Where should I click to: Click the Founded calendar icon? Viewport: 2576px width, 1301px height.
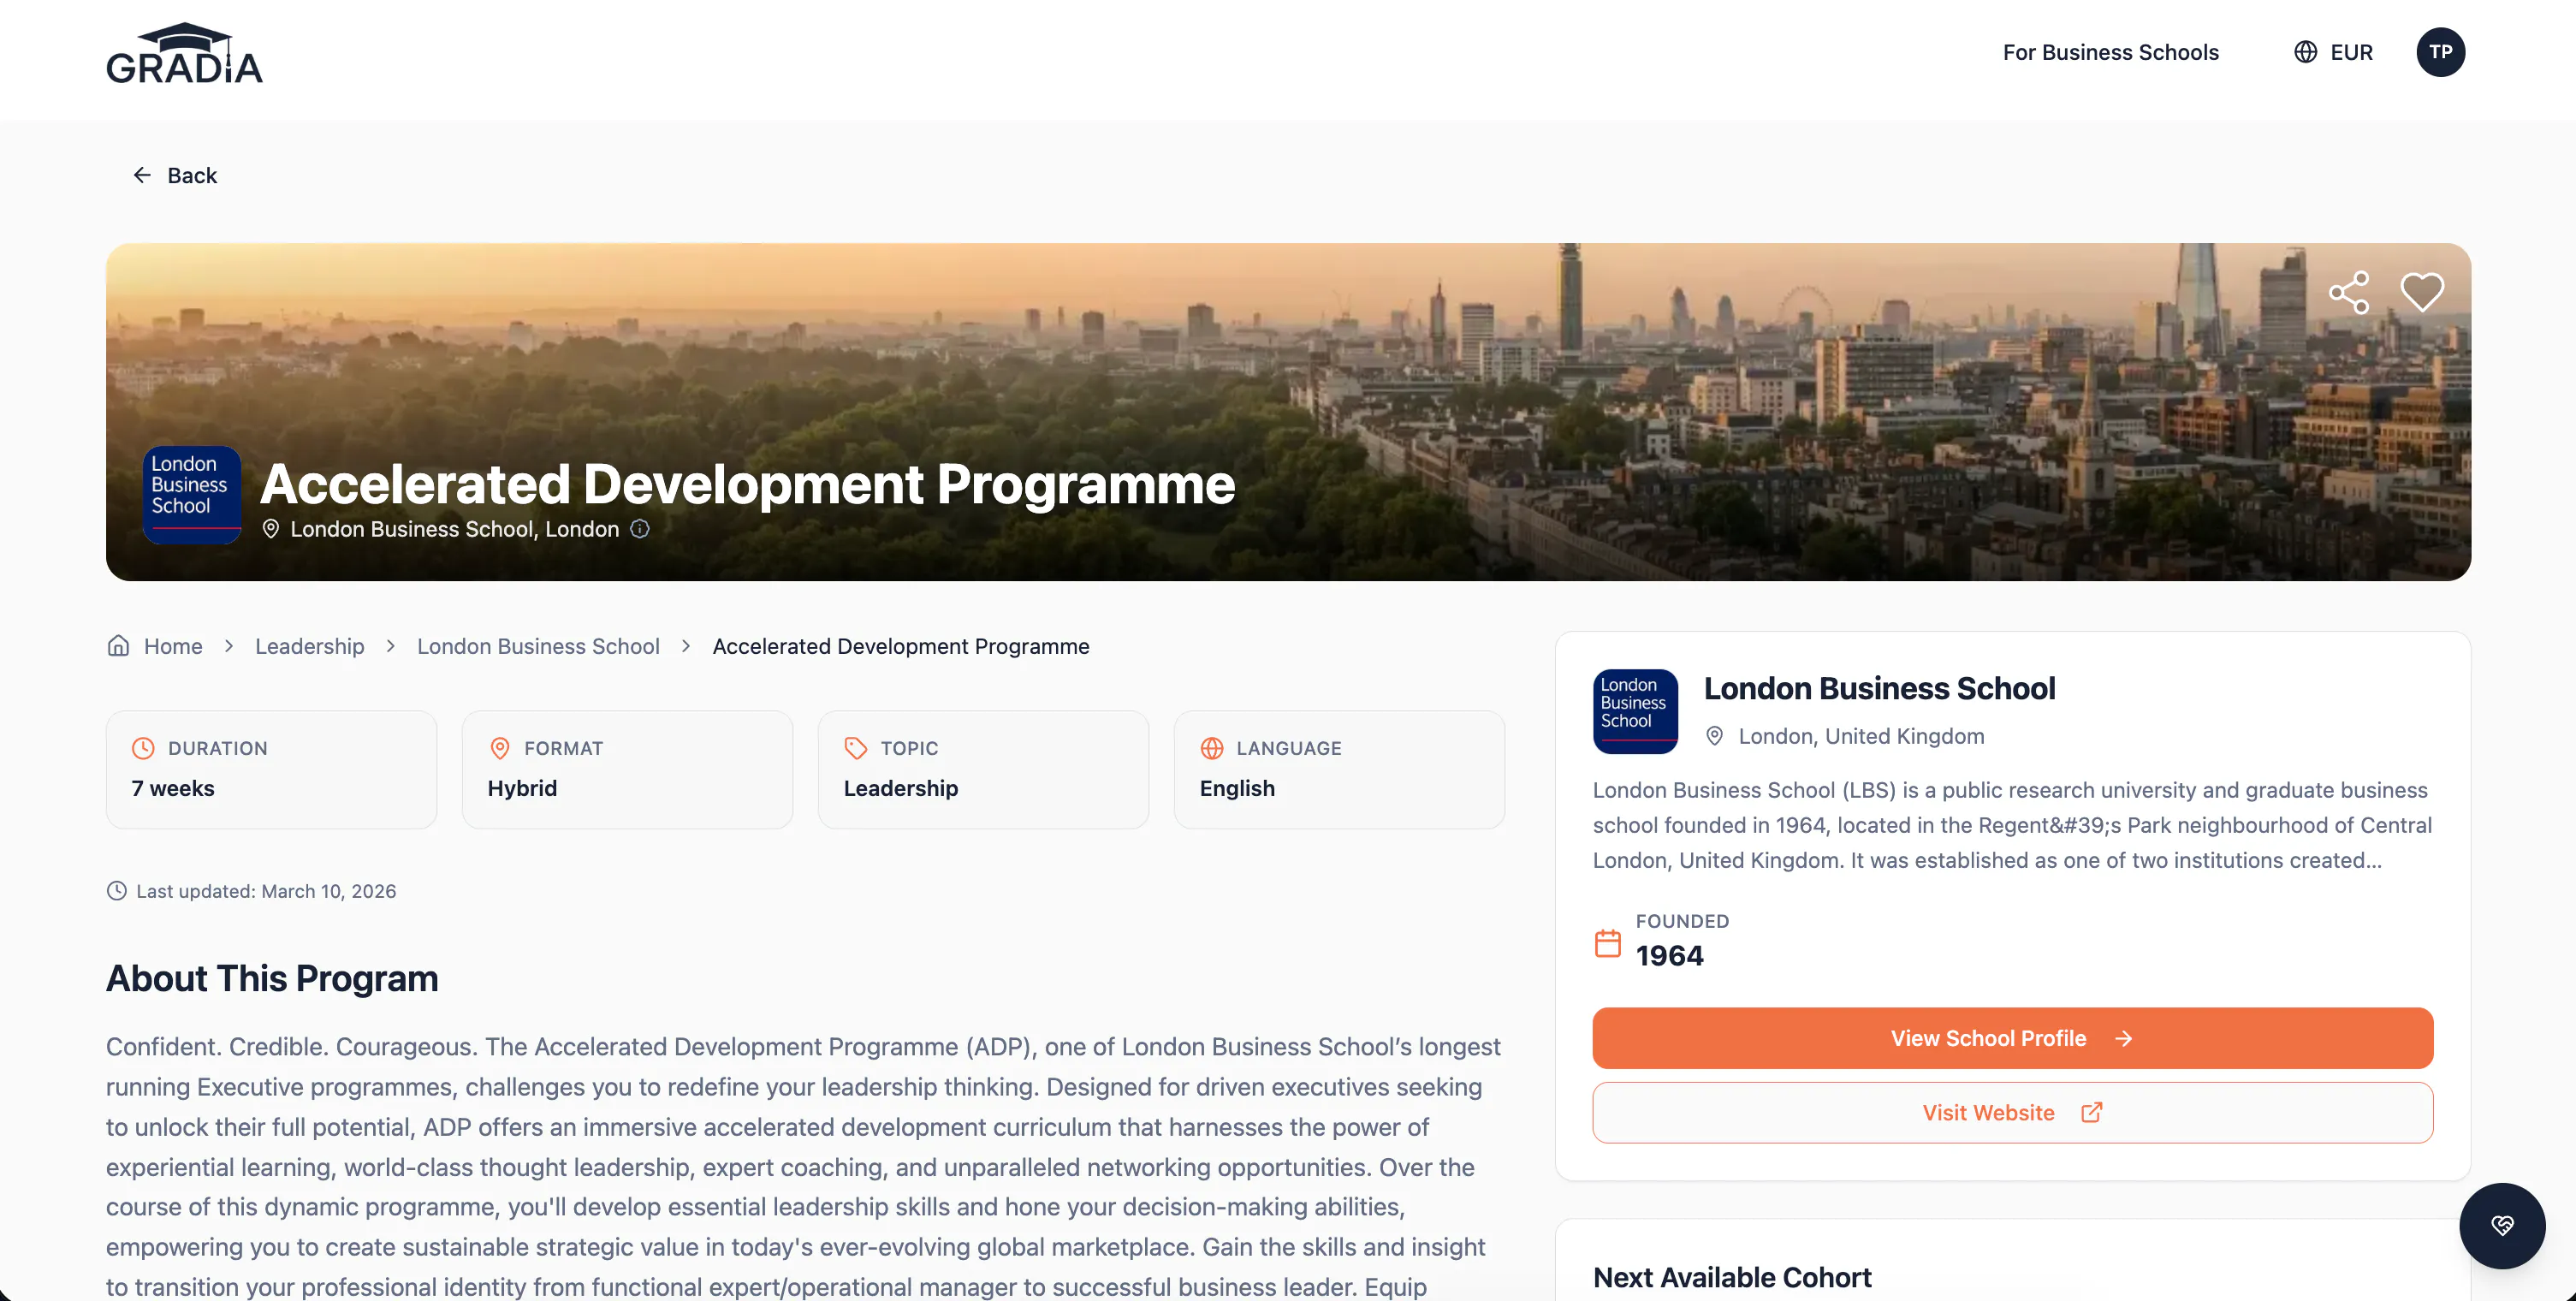click(x=1608, y=943)
